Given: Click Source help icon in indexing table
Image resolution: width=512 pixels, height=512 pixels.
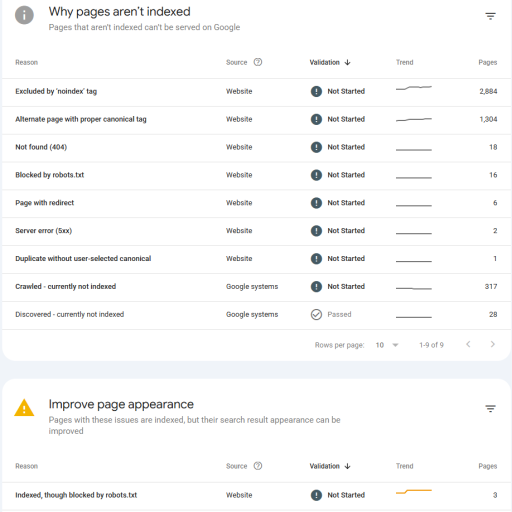Looking at the screenshot, I should coord(258,62).
